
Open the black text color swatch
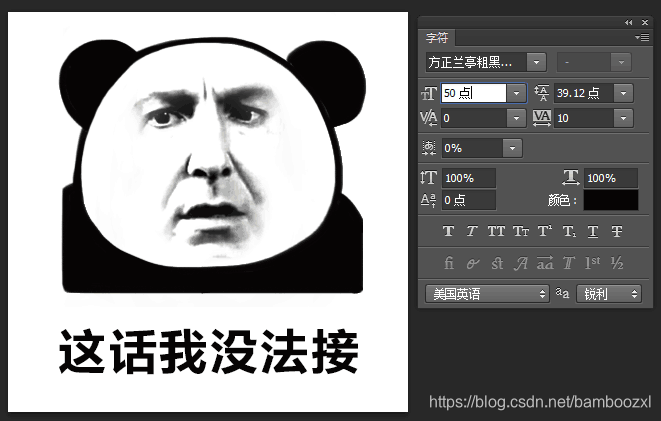pyautogui.click(x=611, y=200)
